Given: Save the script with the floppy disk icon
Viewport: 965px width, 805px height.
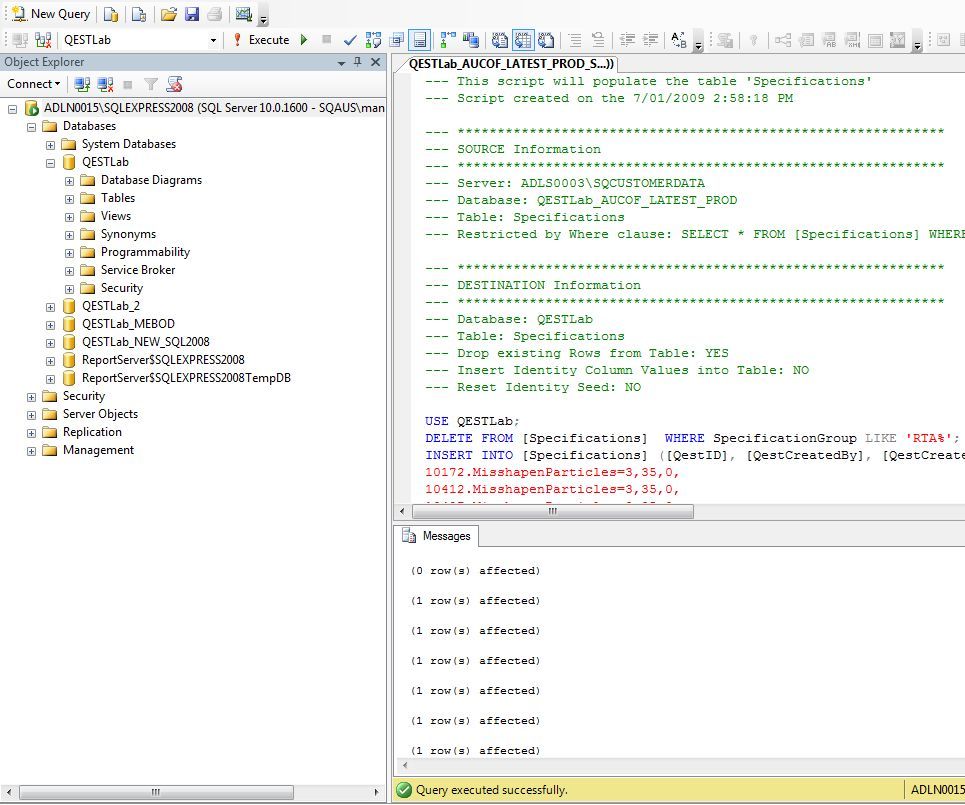Looking at the screenshot, I should click(x=191, y=14).
